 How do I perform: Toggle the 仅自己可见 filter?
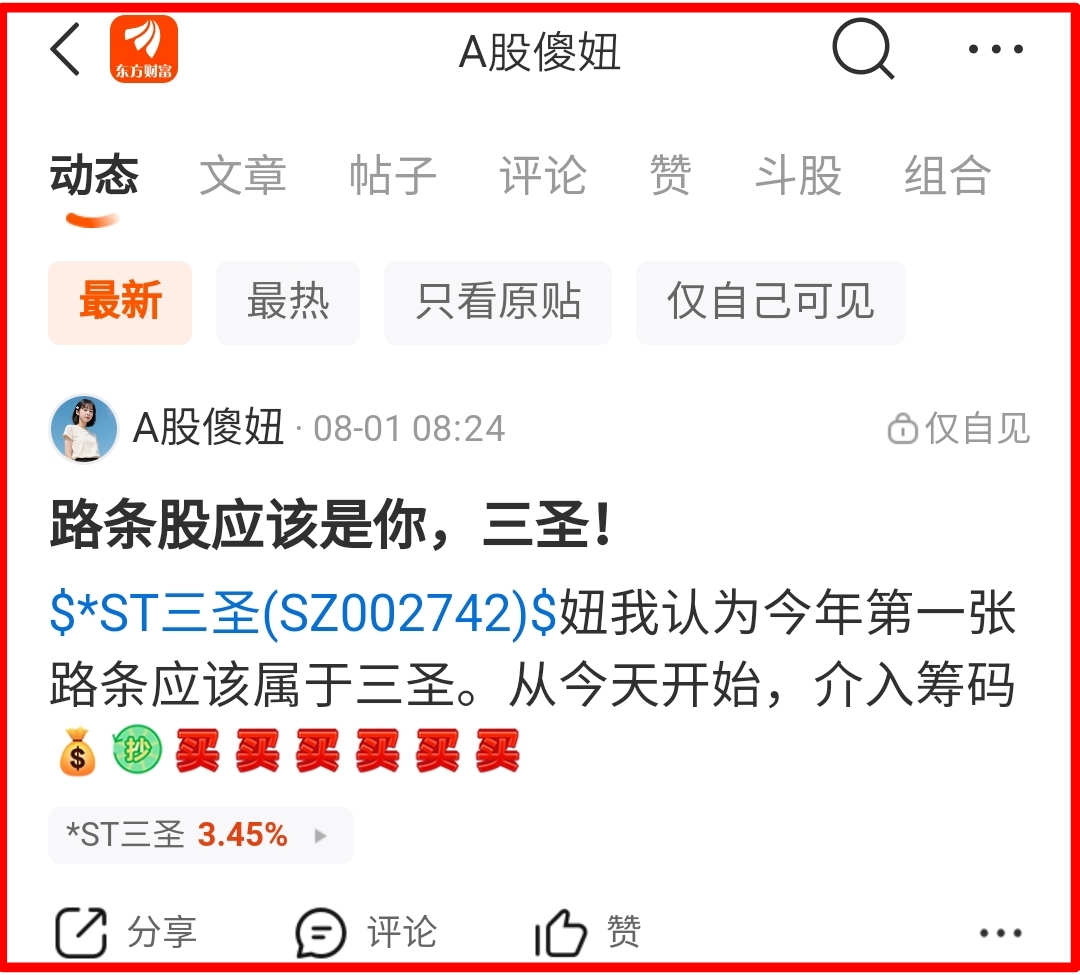[771, 302]
